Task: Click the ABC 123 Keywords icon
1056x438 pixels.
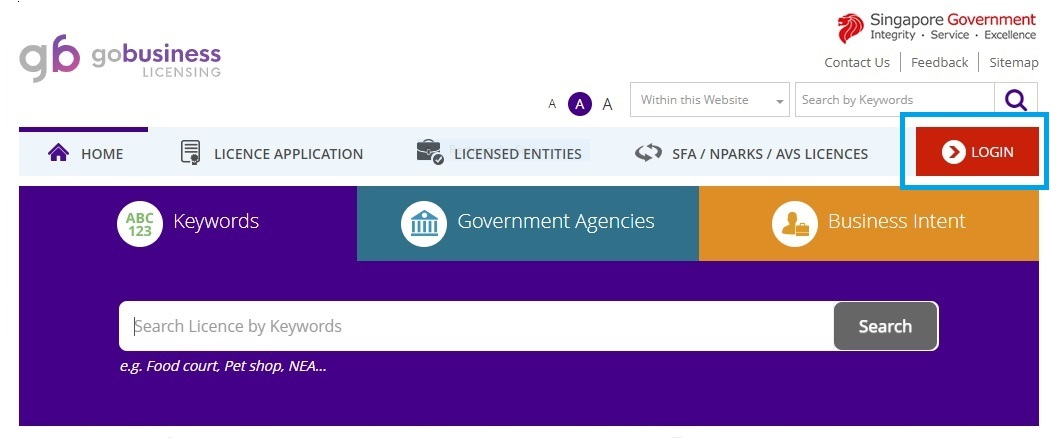Action: (139, 223)
